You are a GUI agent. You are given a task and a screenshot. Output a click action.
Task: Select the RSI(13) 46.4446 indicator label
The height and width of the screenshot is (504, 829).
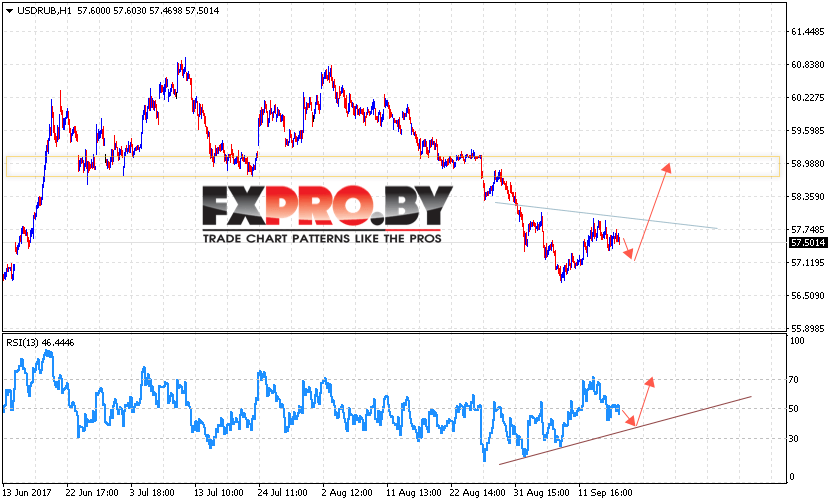pos(40,343)
